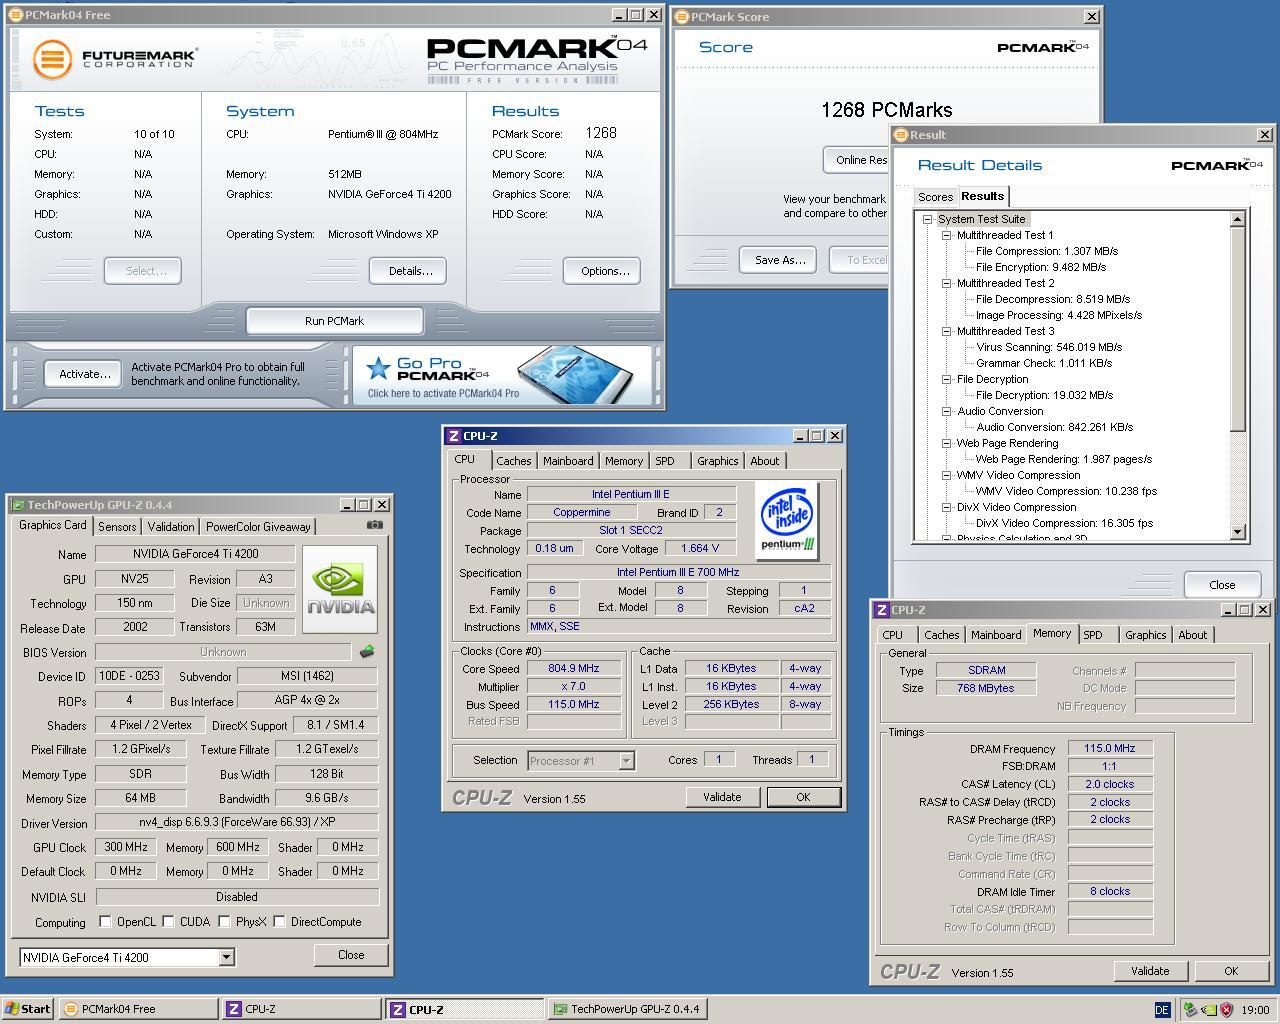The width and height of the screenshot is (1280, 1024).
Task: Collapse the File Decryption node
Action: (x=946, y=379)
